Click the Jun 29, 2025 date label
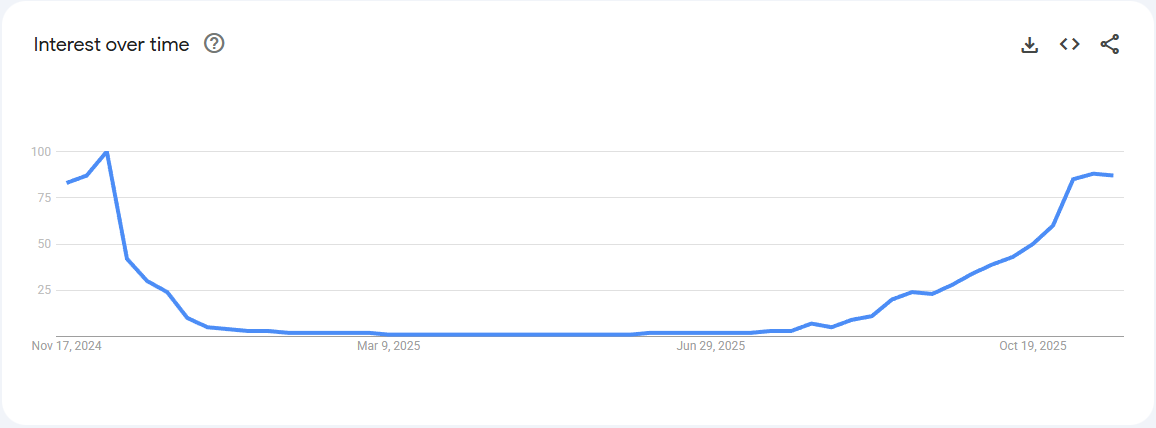The height and width of the screenshot is (428, 1156). pos(711,346)
